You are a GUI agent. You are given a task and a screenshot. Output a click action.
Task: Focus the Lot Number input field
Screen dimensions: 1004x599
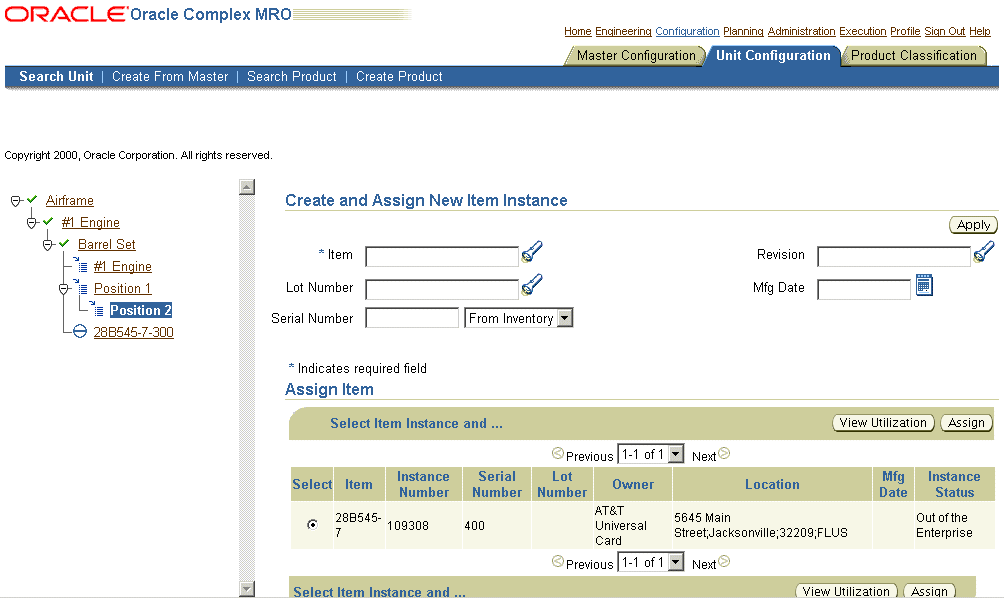[442, 289]
